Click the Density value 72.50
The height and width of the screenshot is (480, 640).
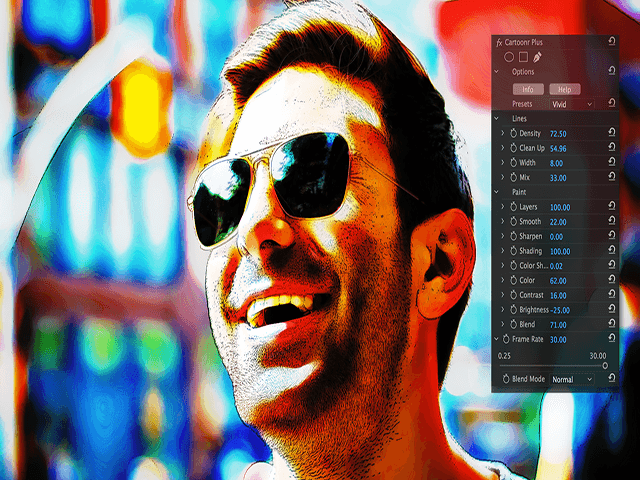pyautogui.click(x=558, y=134)
